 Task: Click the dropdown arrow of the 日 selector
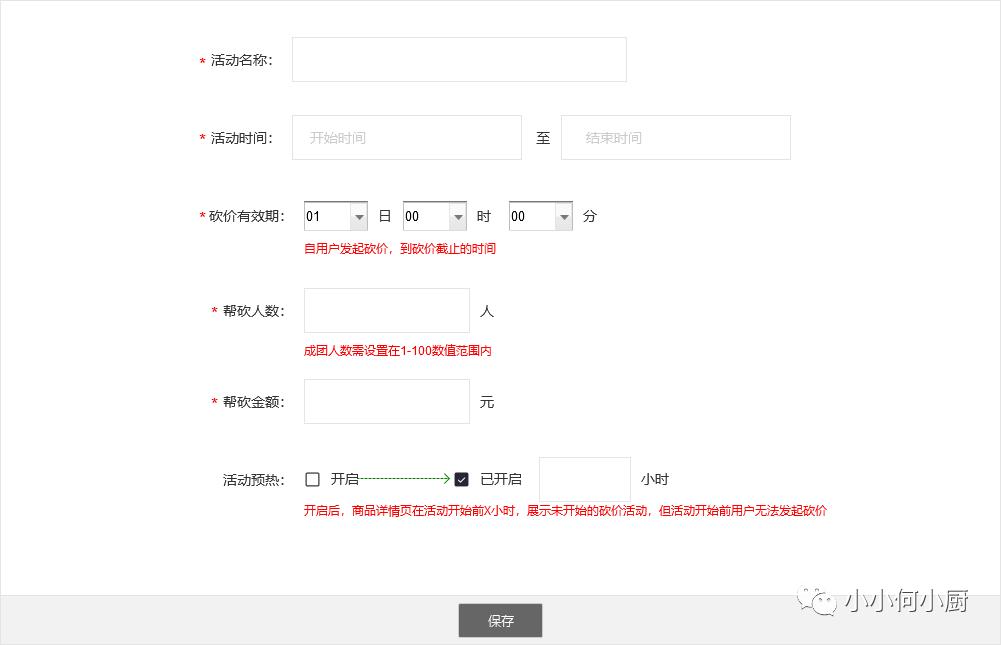pyautogui.click(x=360, y=216)
